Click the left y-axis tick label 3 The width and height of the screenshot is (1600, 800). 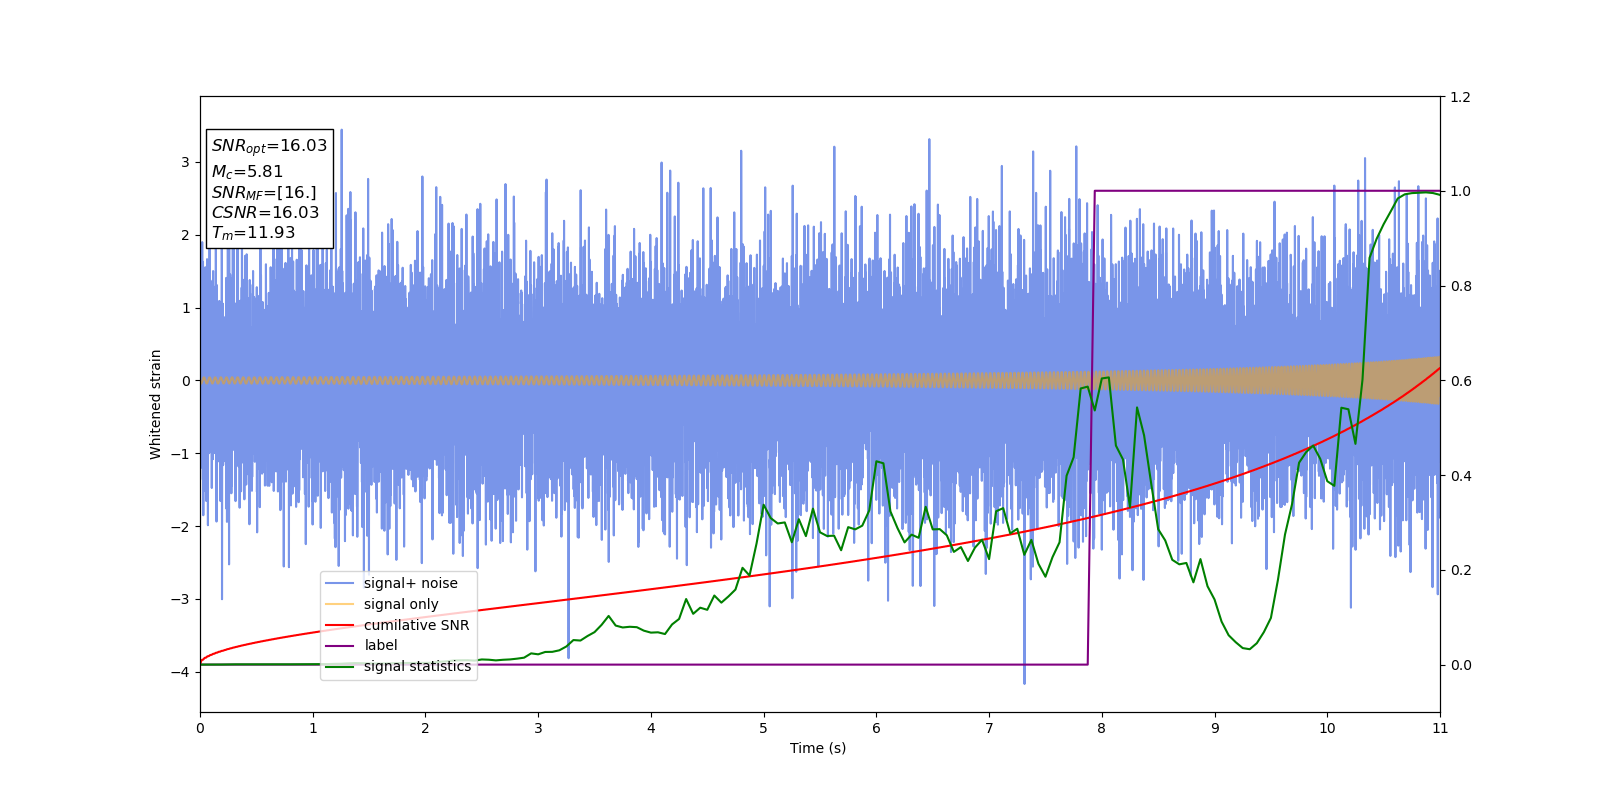click(x=185, y=162)
